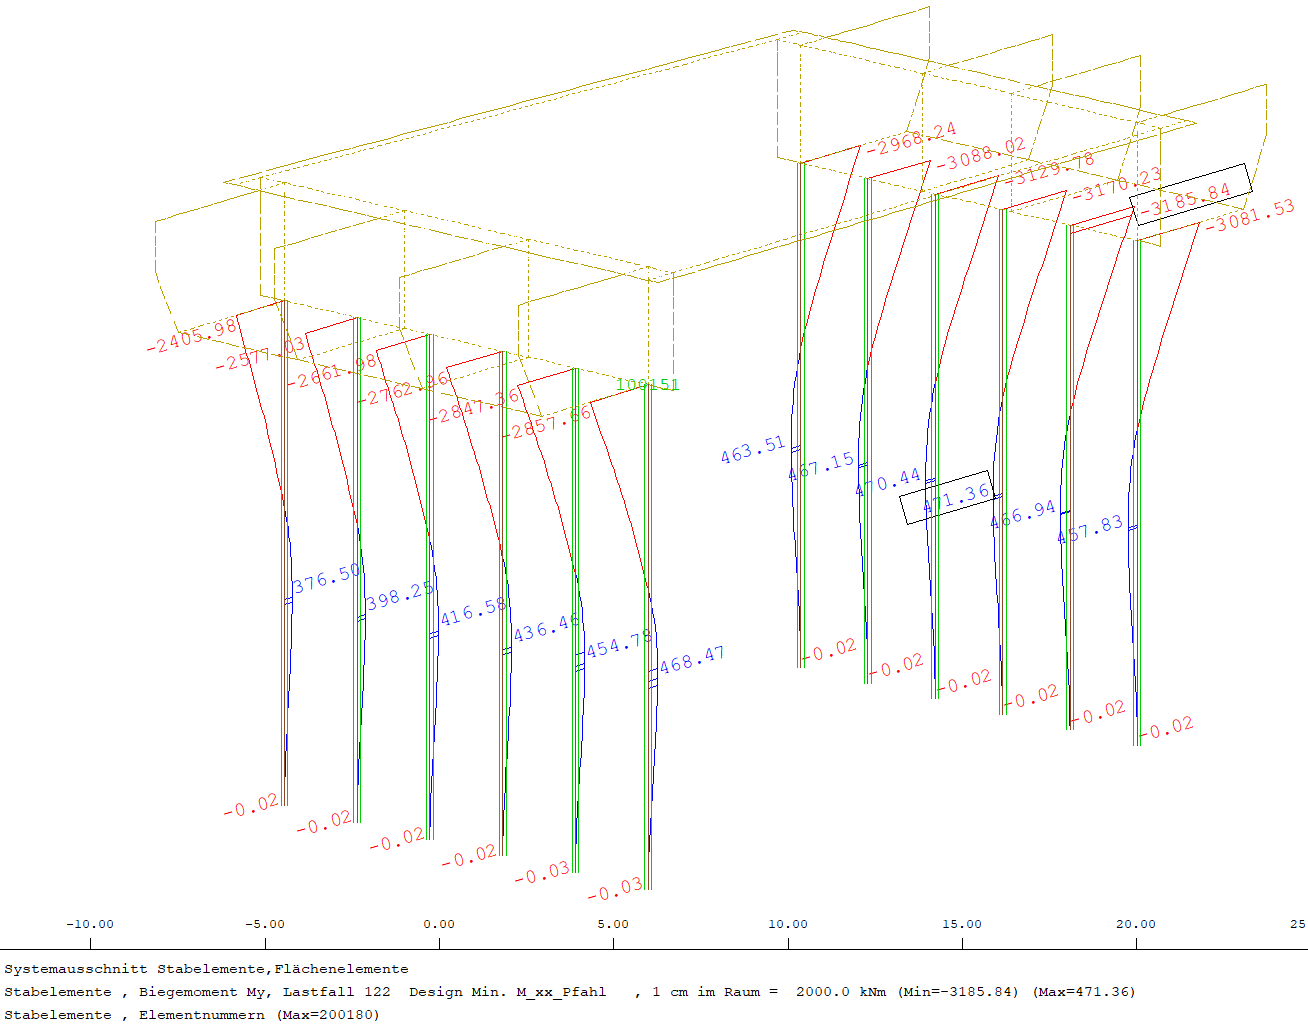This screenshot has width=1308, height=1032.
Task: Select the blue value 376.50
Action: pyautogui.click(x=328, y=578)
